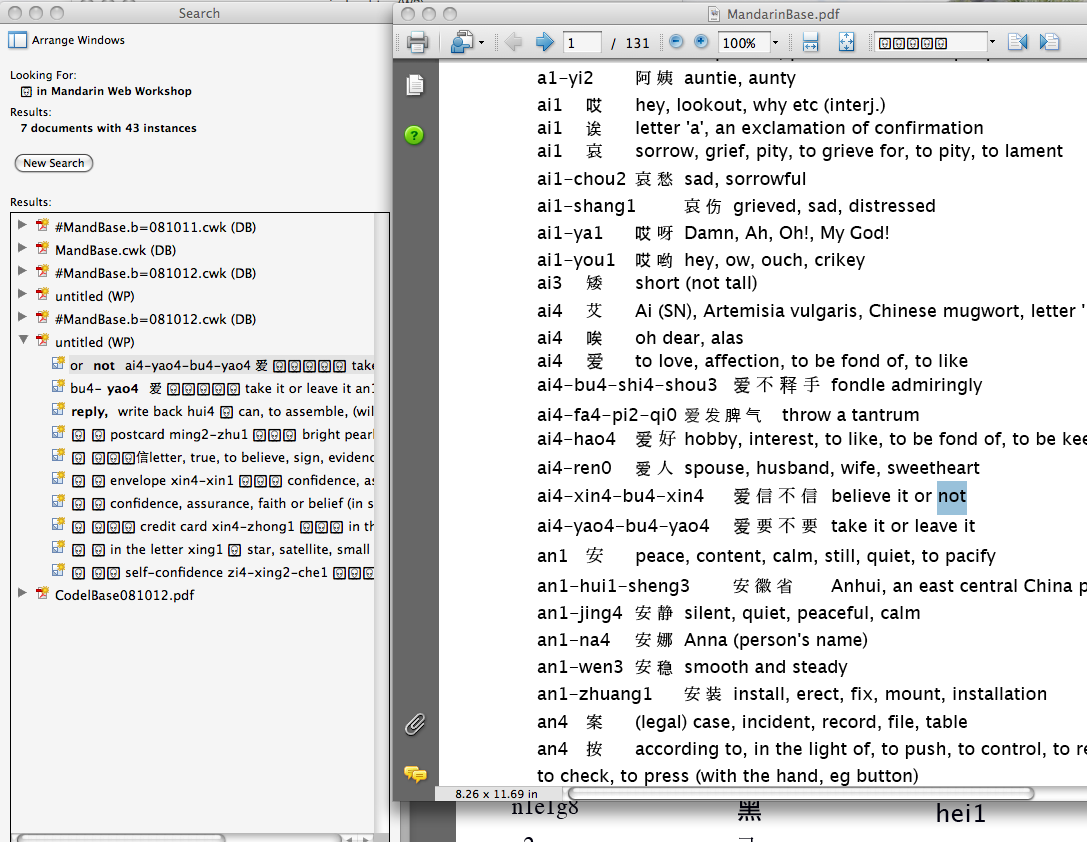Expand first #MandBase.b=081011.cwk (DB) result

pos(22,225)
